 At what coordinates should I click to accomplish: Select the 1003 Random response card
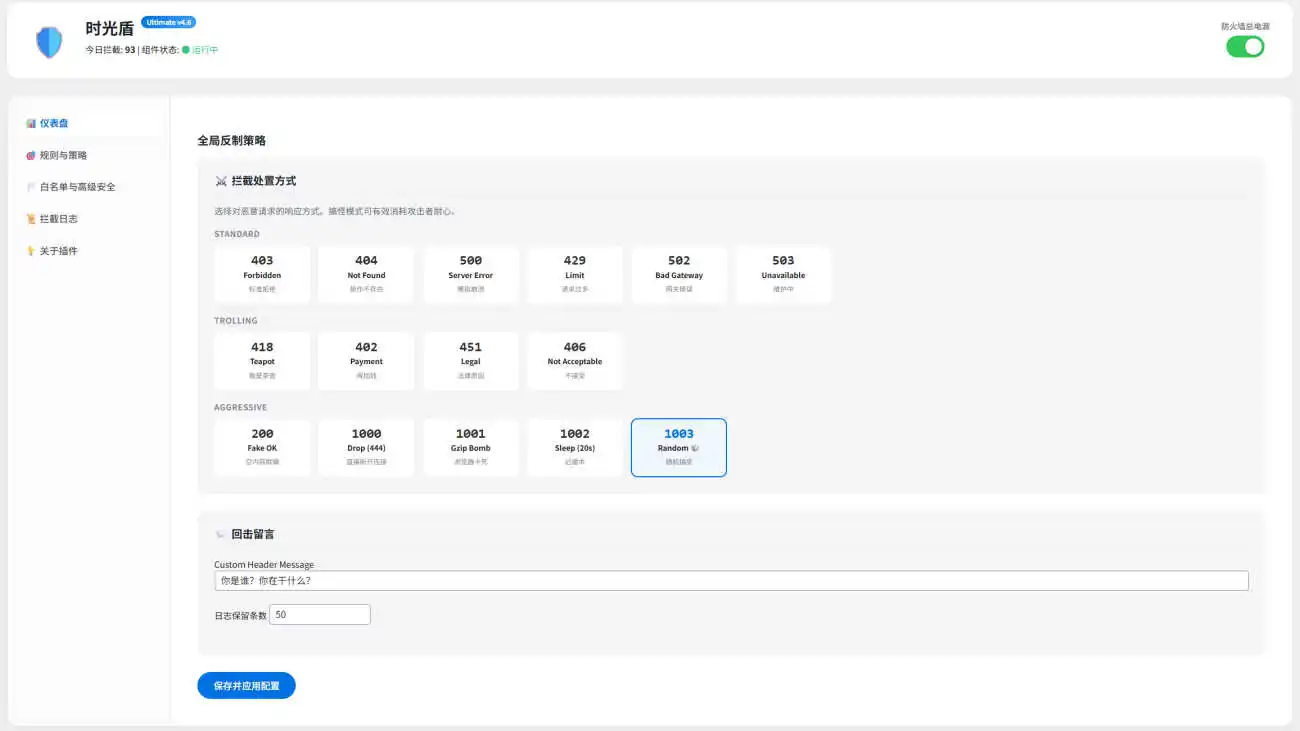click(x=679, y=447)
